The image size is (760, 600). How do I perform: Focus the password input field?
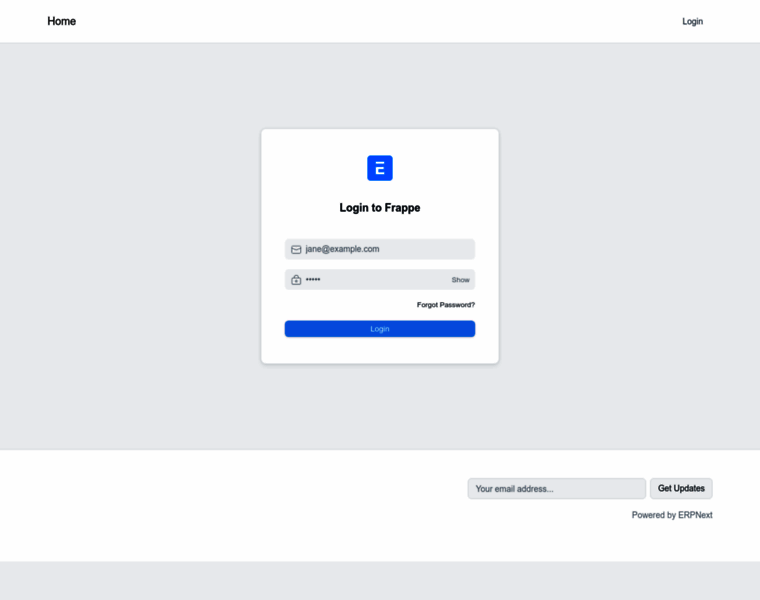coord(380,280)
